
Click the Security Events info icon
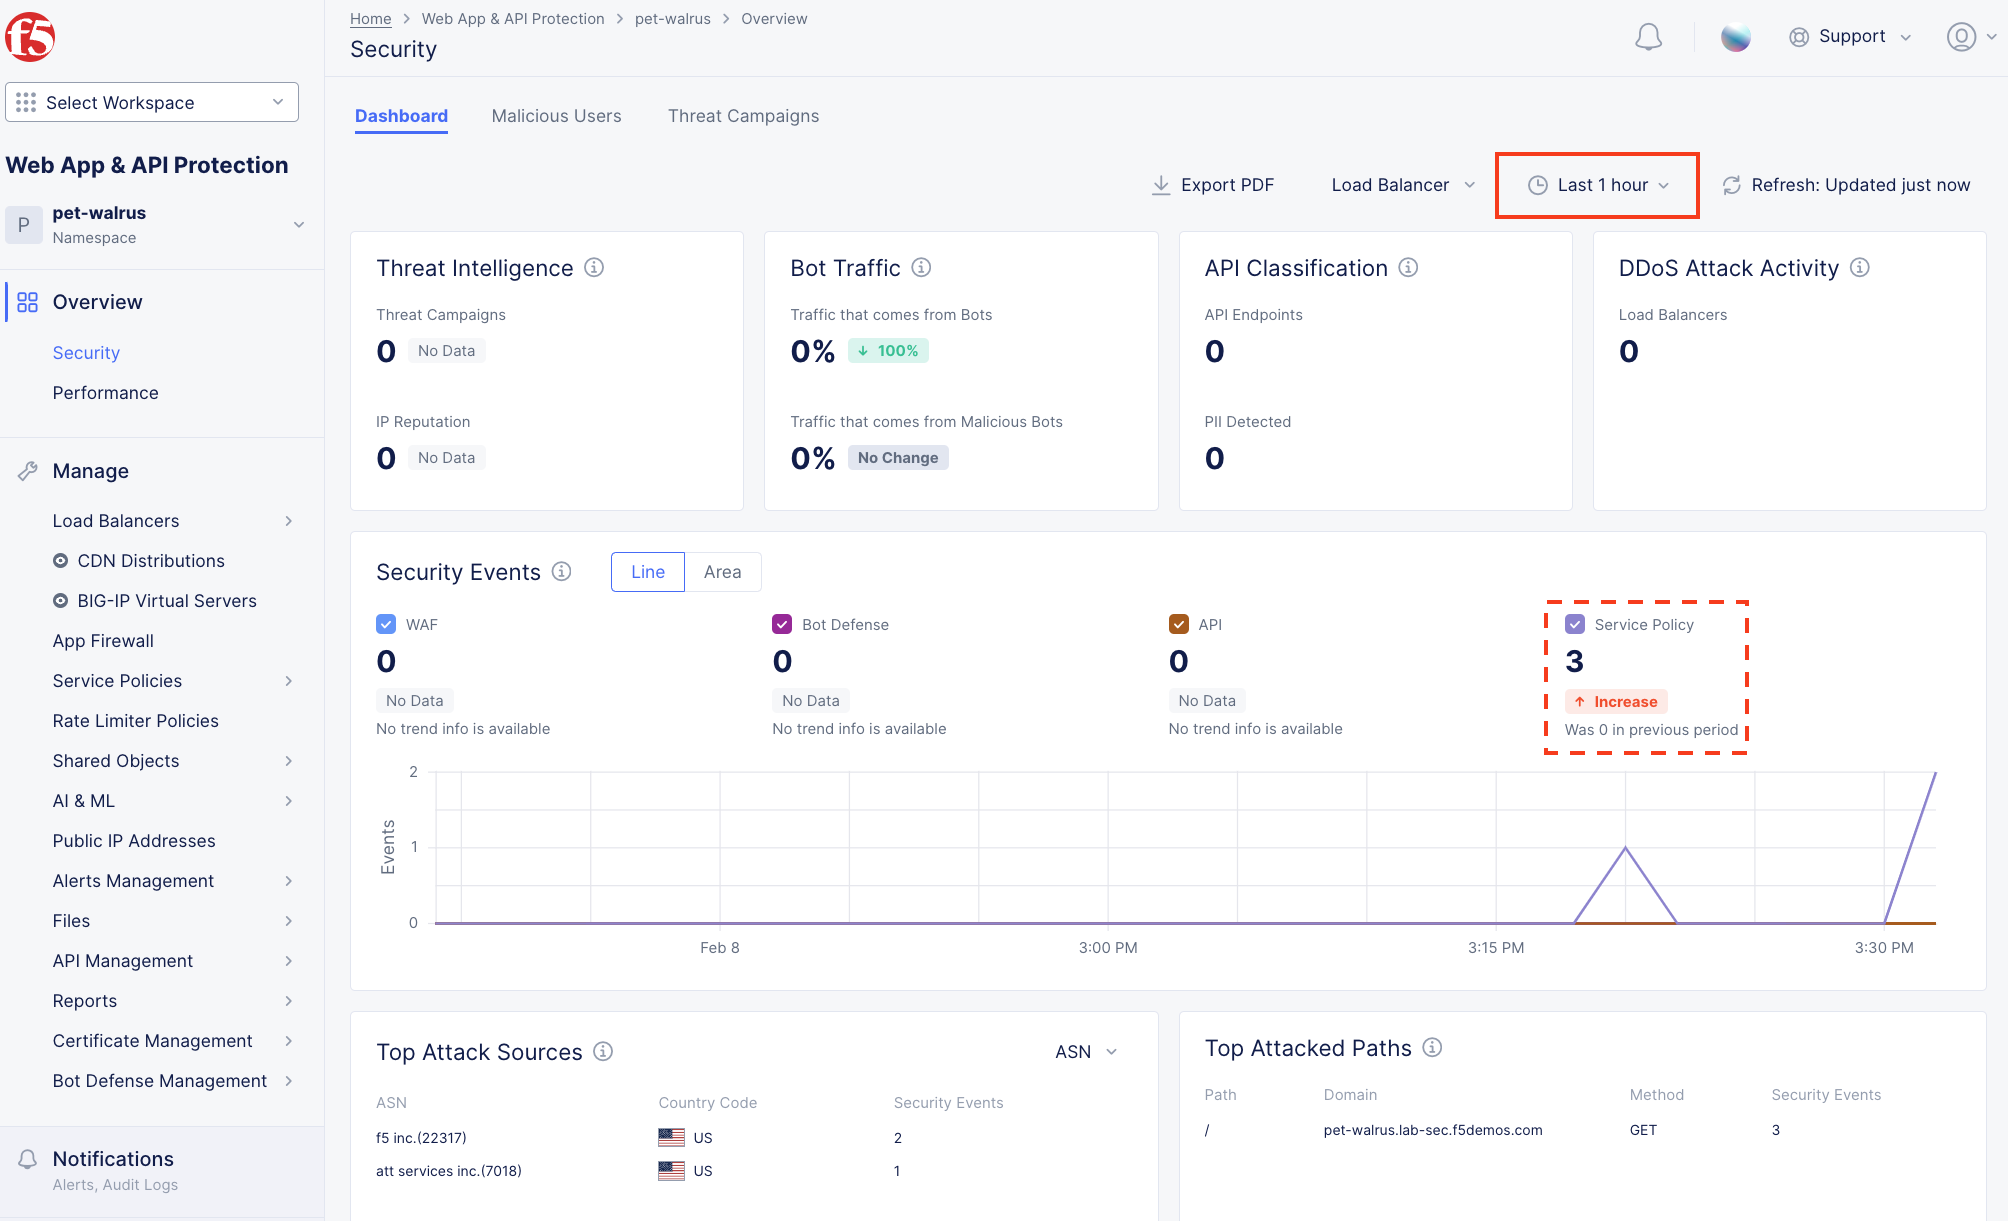562,571
